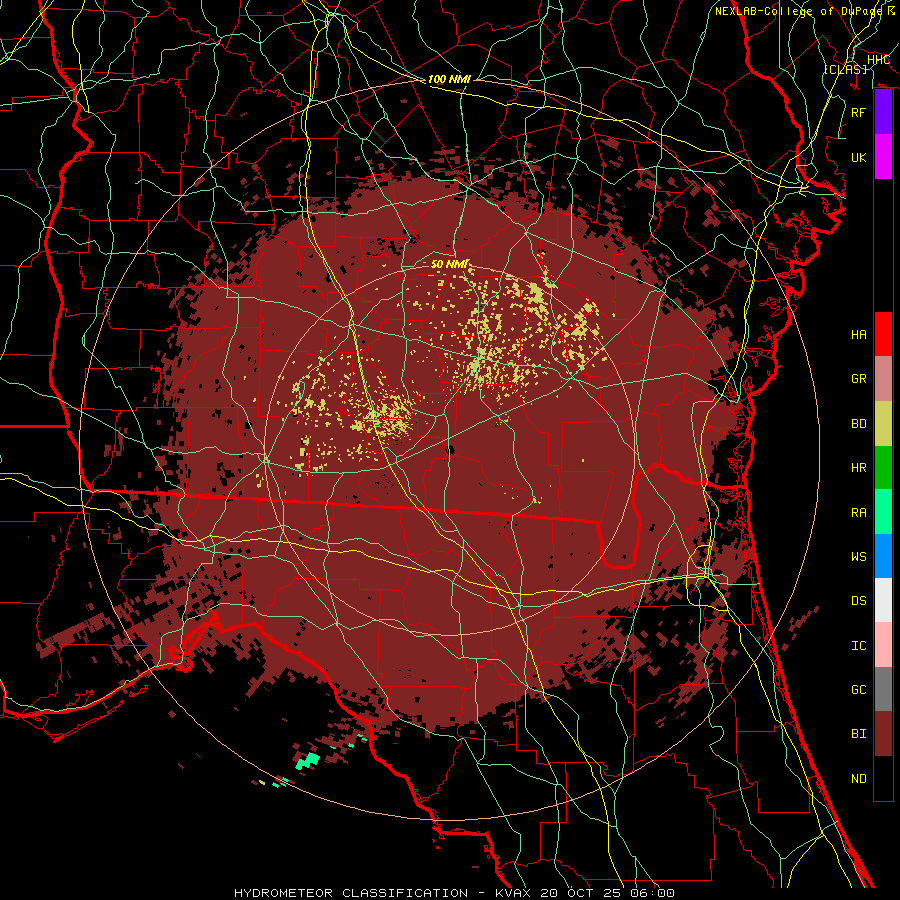Click the UK legend label
The width and height of the screenshot is (900, 900).
coord(859,157)
